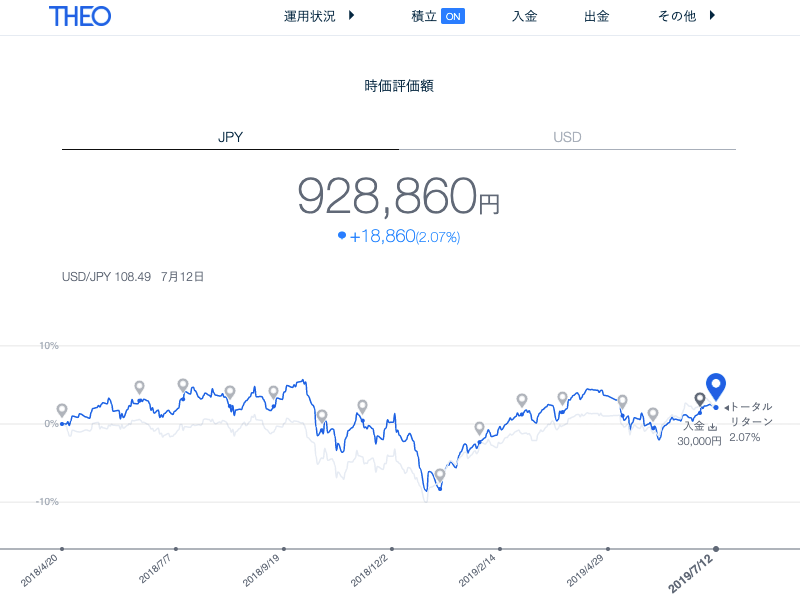Click the small deposit icon next to 入金 label
Image resolution: width=800 pixels, height=615 pixels.
(713, 427)
